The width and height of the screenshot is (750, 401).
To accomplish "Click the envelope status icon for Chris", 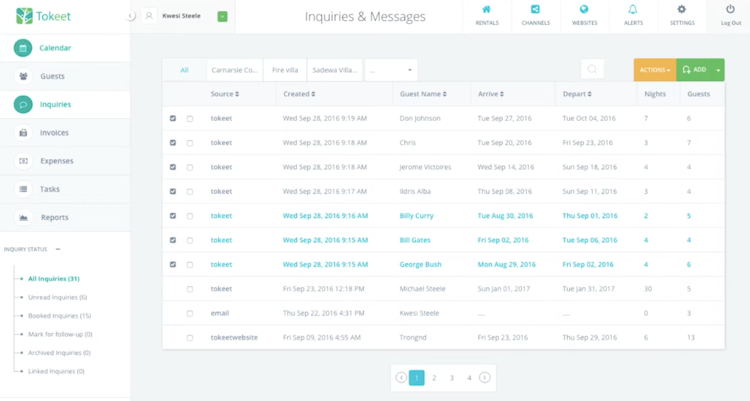I will point(173,143).
